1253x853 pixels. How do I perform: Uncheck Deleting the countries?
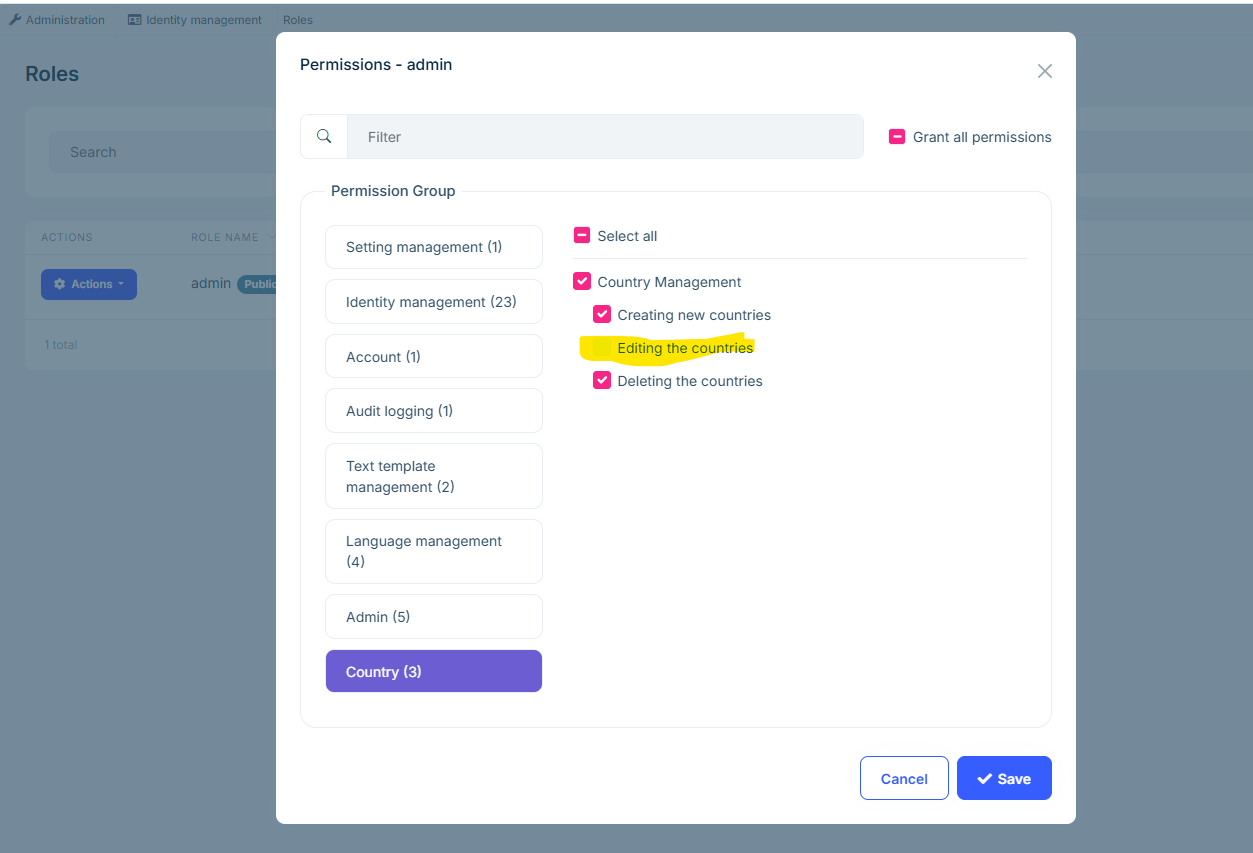[x=602, y=381]
